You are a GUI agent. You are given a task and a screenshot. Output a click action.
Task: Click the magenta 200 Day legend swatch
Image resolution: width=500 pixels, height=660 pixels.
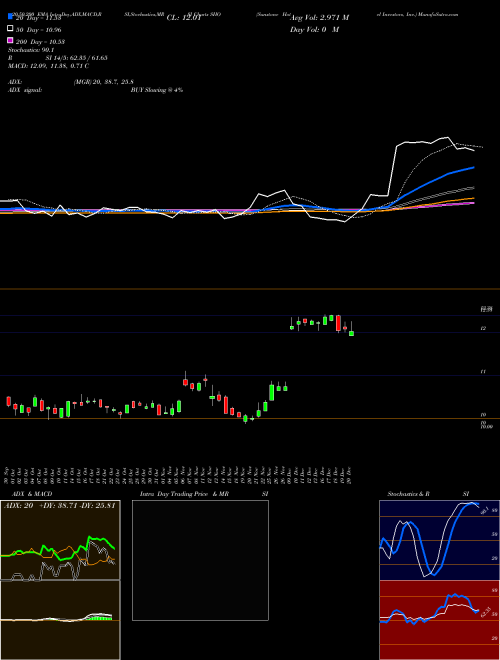(x=10, y=40)
